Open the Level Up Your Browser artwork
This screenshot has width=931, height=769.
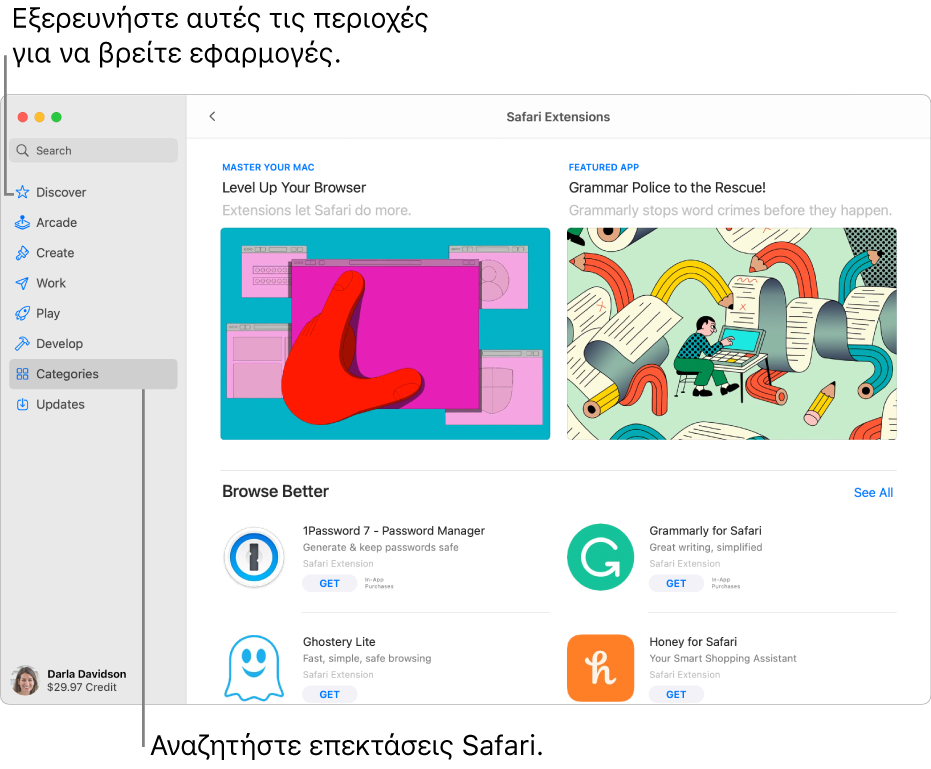point(385,334)
